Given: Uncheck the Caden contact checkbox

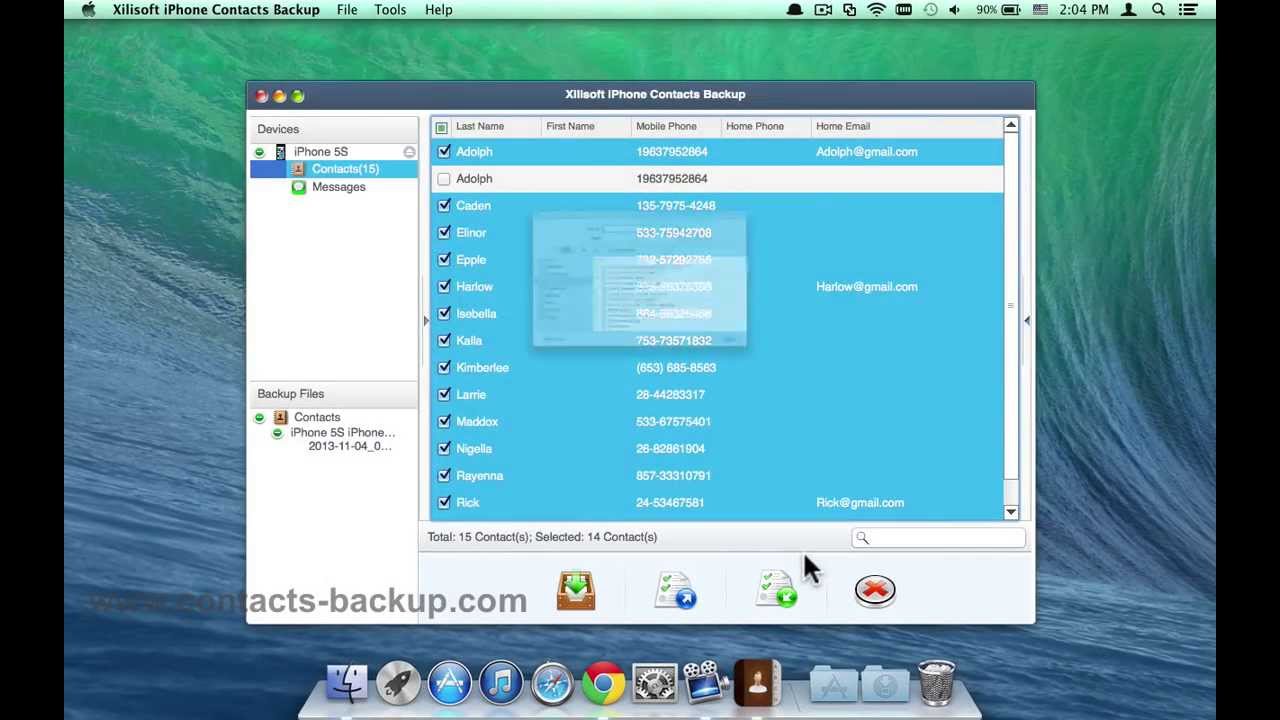Looking at the screenshot, I should click(x=444, y=206).
